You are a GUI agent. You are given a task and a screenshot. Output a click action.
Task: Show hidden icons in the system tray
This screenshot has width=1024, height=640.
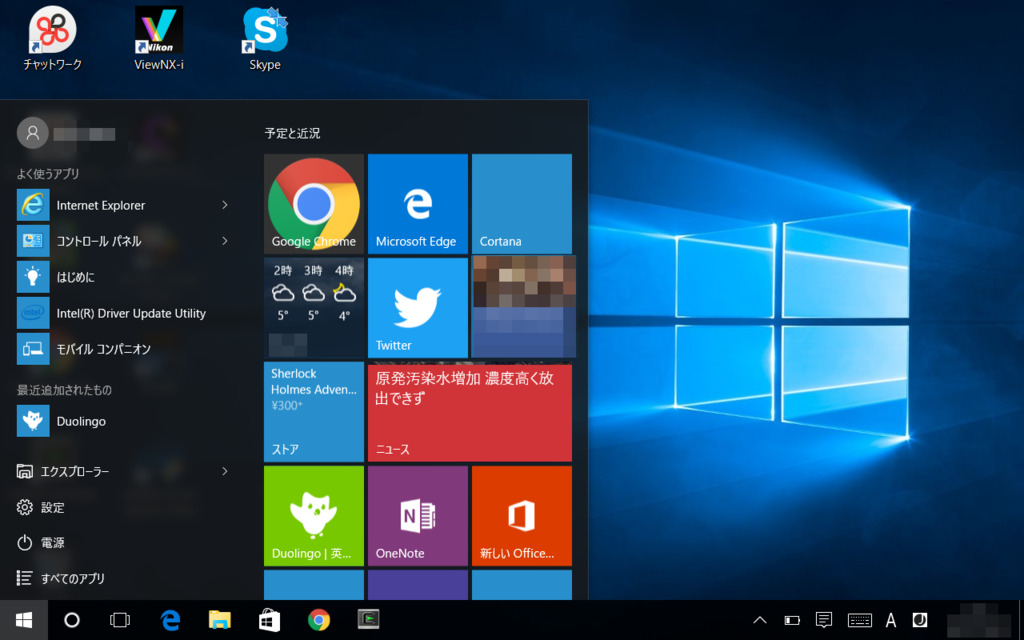point(760,620)
